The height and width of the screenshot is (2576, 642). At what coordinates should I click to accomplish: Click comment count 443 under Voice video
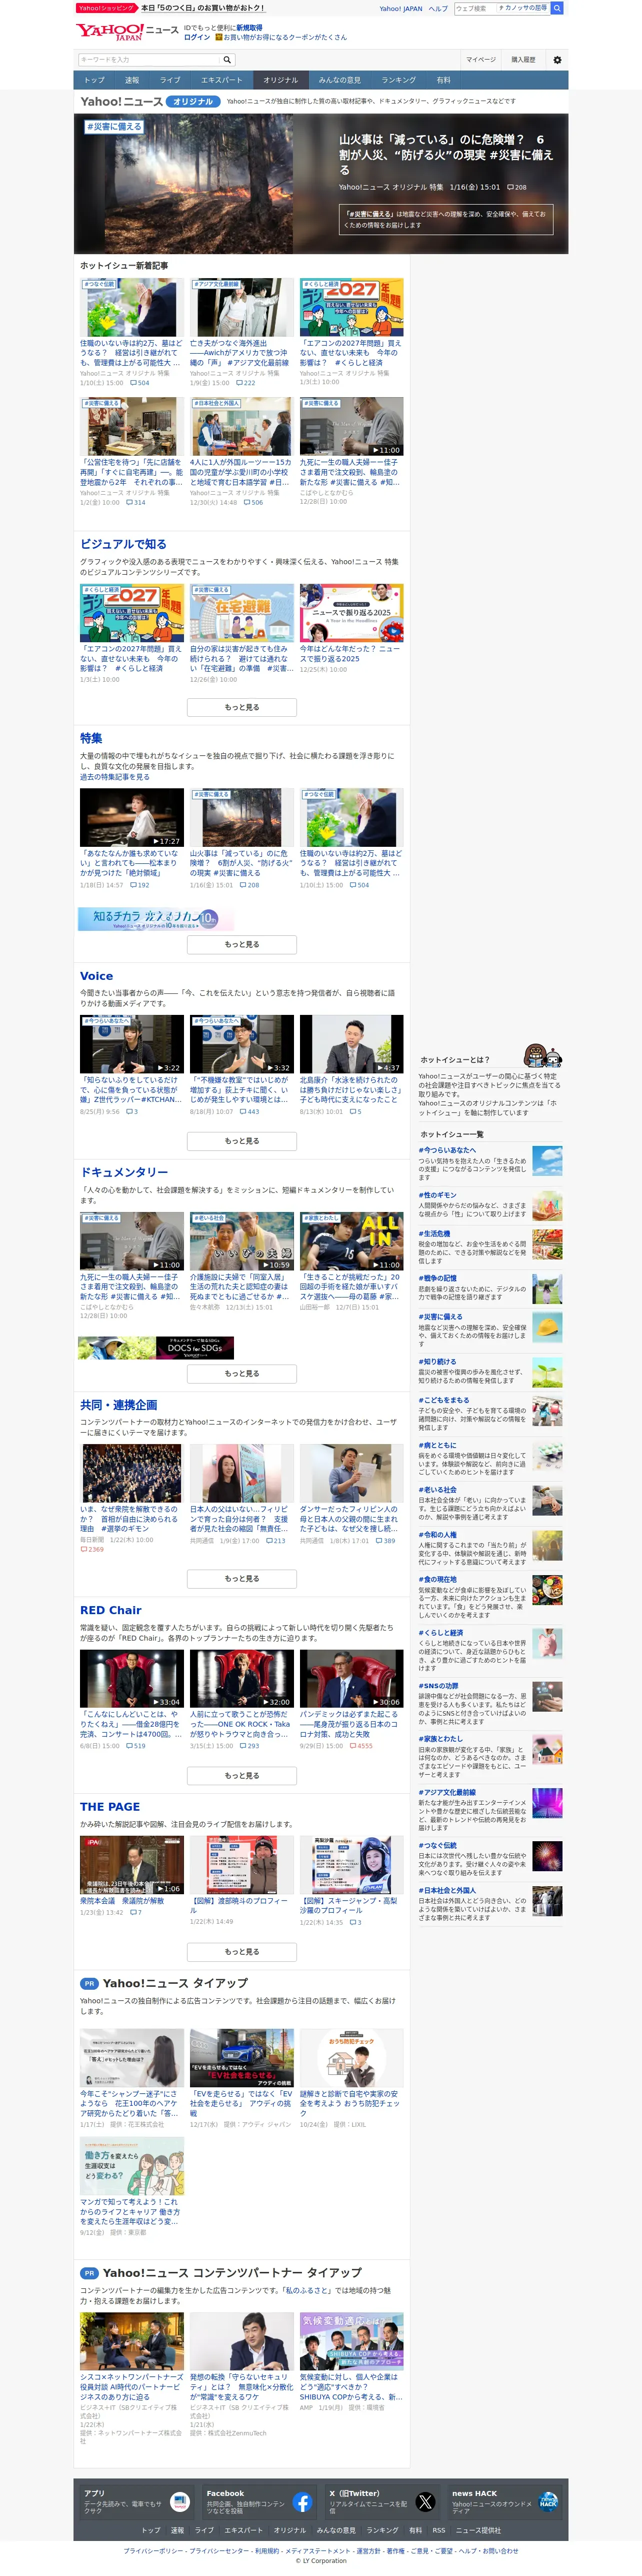point(249,1111)
